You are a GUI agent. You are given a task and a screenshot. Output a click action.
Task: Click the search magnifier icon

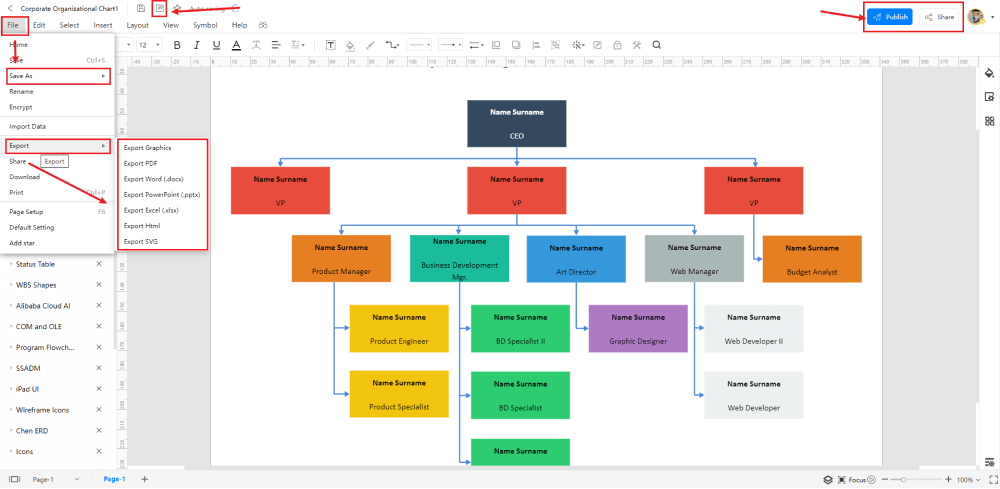click(x=656, y=45)
